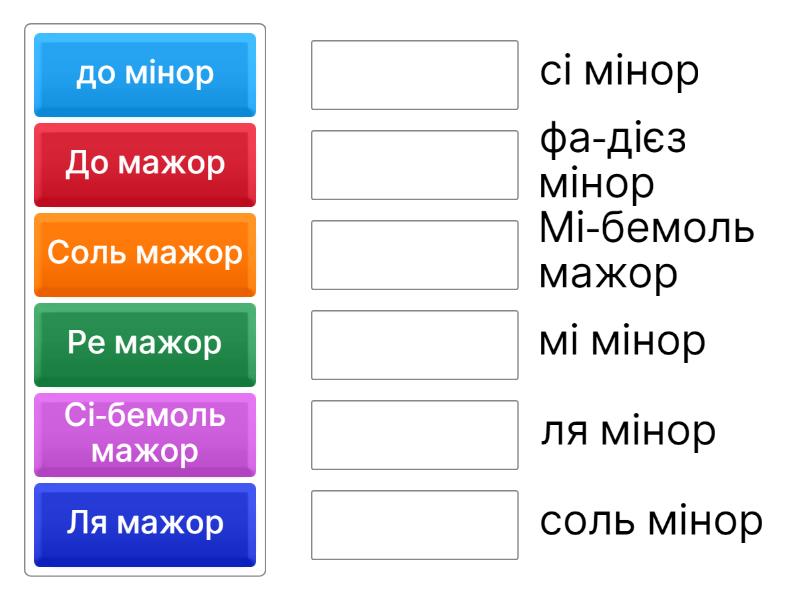Viewport: 800px width, 600px height.
Task: Select the Сі-бемоль мажор tile
Action: click(x=145, y=434)
